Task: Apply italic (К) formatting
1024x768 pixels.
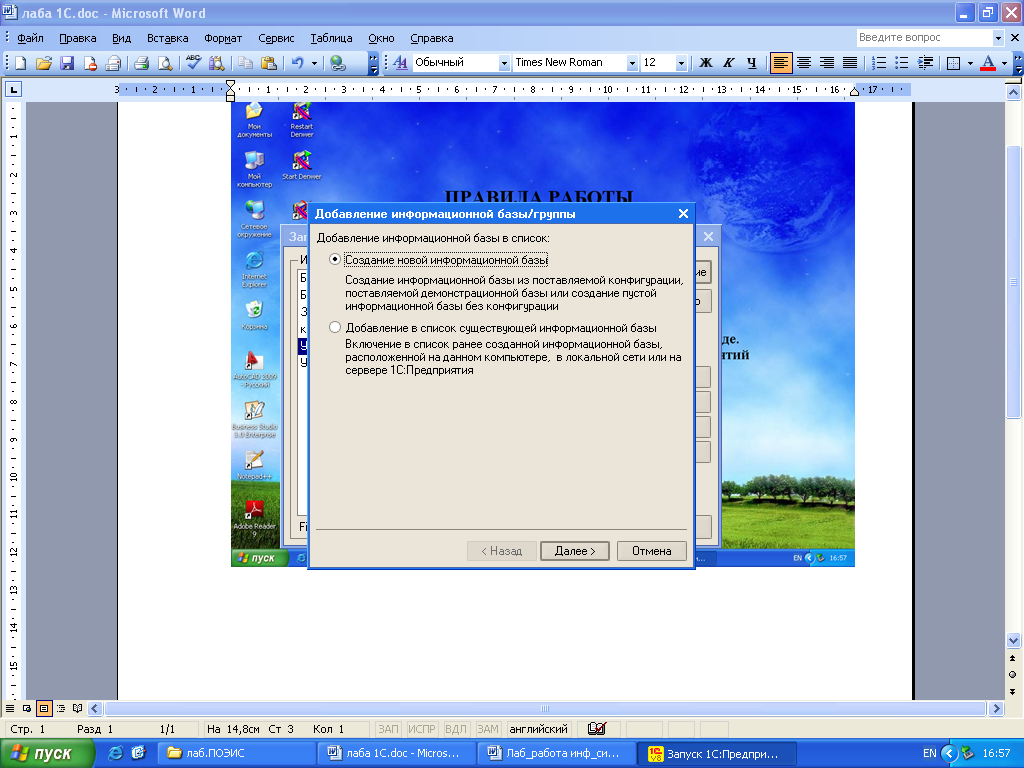Action: point(728,63)
